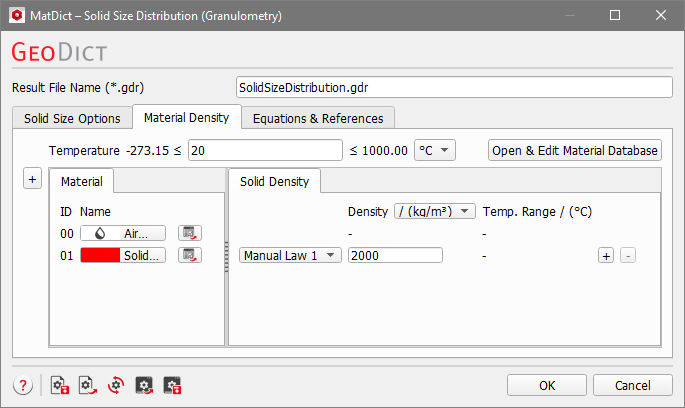The height and width of the screenshot is (408, 685).
Task: Open help via the red question mark
Action: (x=23, y=385)
